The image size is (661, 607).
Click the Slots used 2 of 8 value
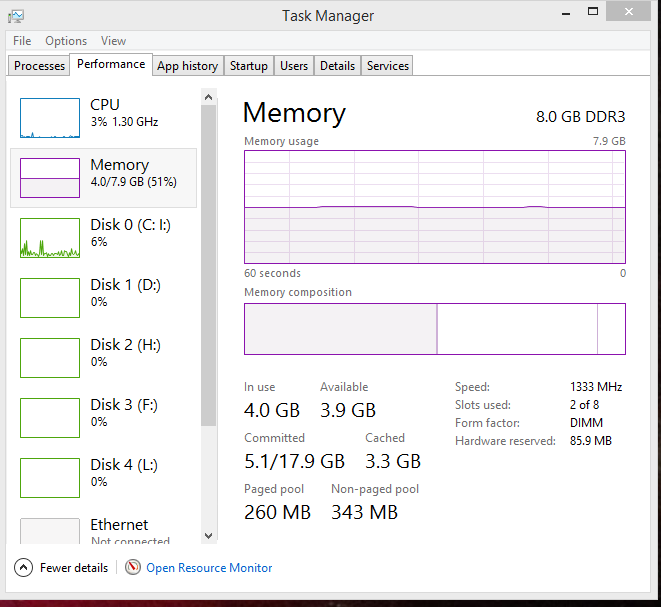click(x=584, y=405)
